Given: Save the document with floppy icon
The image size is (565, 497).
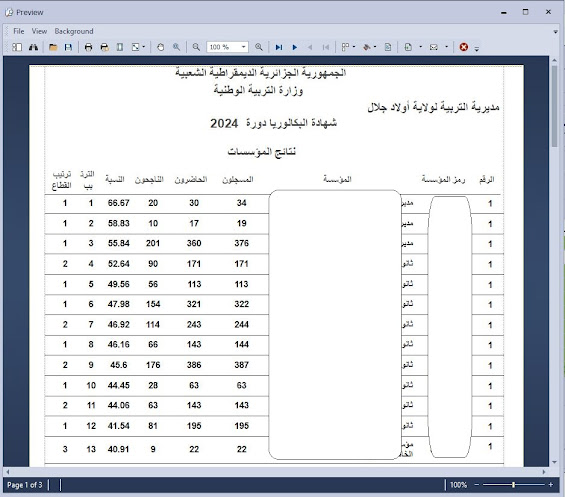Looking at the screenshot, I should click(x=68, y=47).
